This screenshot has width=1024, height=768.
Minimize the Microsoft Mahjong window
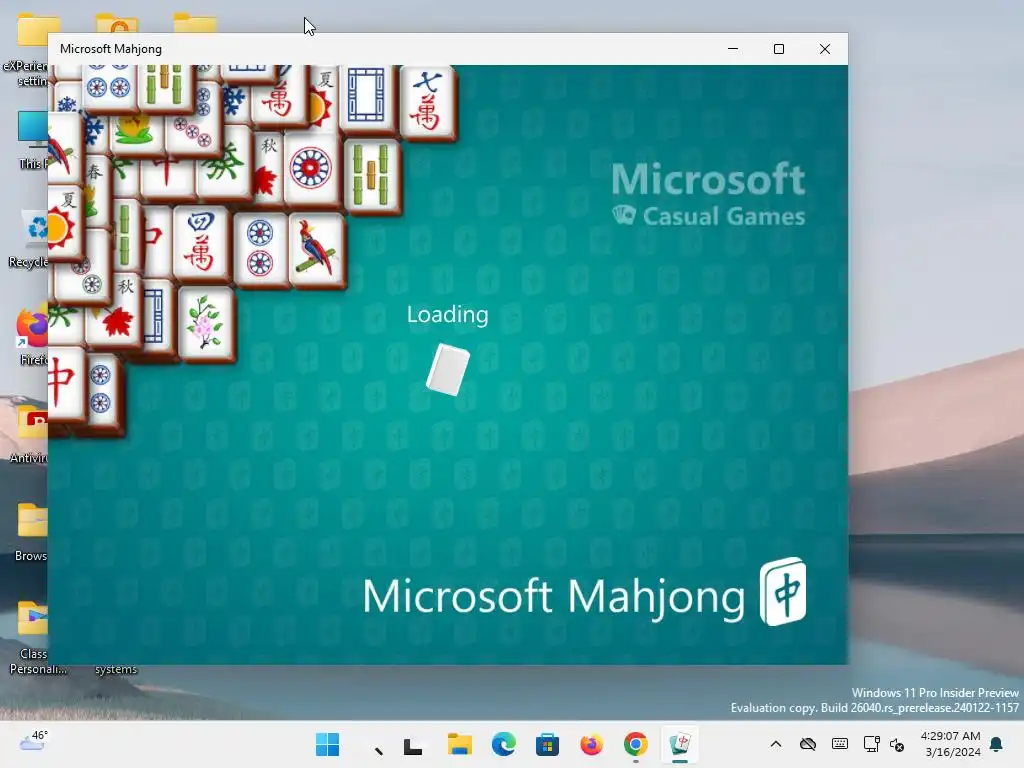pyautogui.click(x=733, y=49)
